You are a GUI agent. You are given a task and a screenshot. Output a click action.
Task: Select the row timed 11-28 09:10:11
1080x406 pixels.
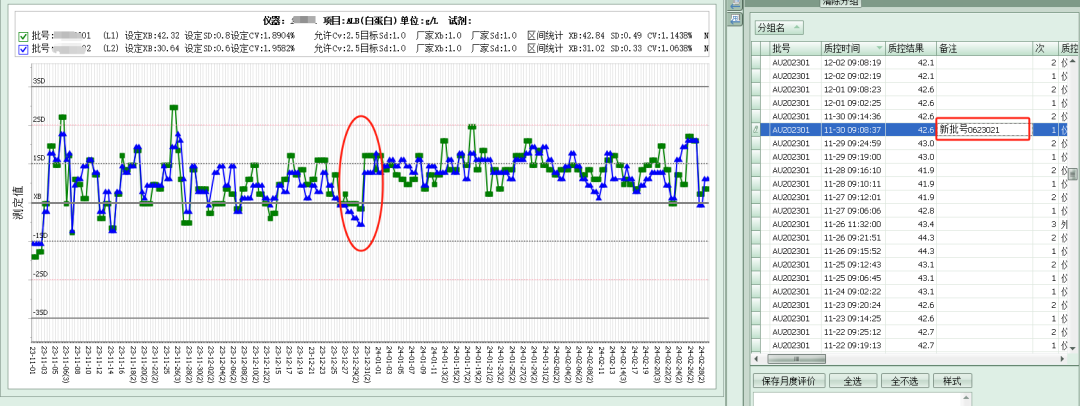point(909,184)
